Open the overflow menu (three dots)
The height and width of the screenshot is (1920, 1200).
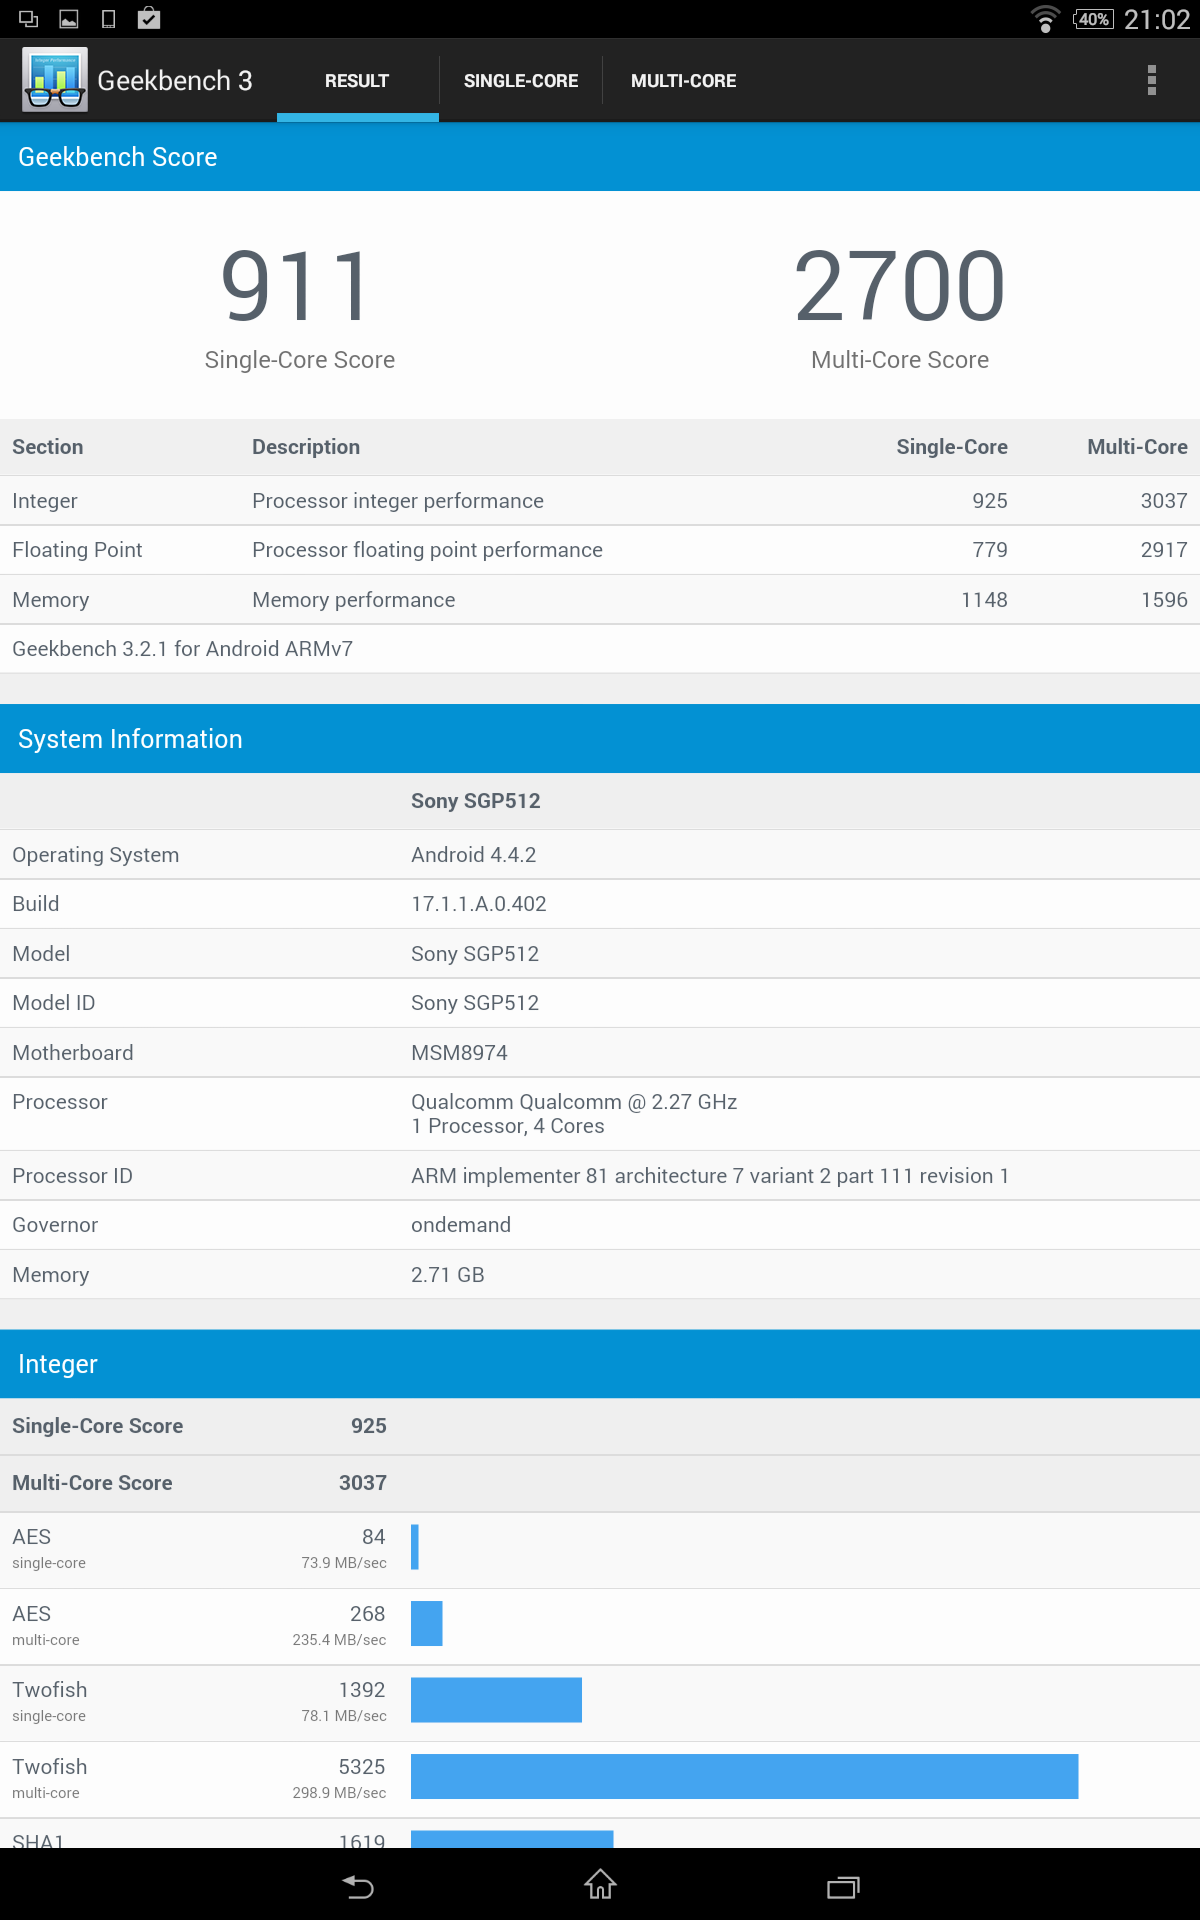click(x=1152, y=80)
